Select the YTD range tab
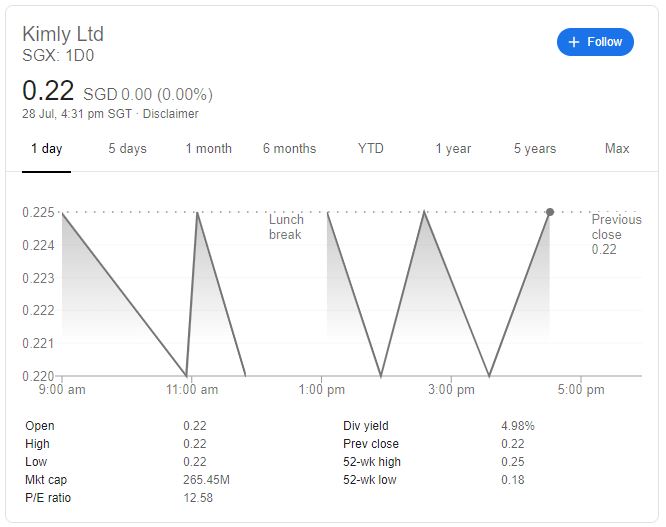This screenshot has height=527, width=666. coord(371,149)
